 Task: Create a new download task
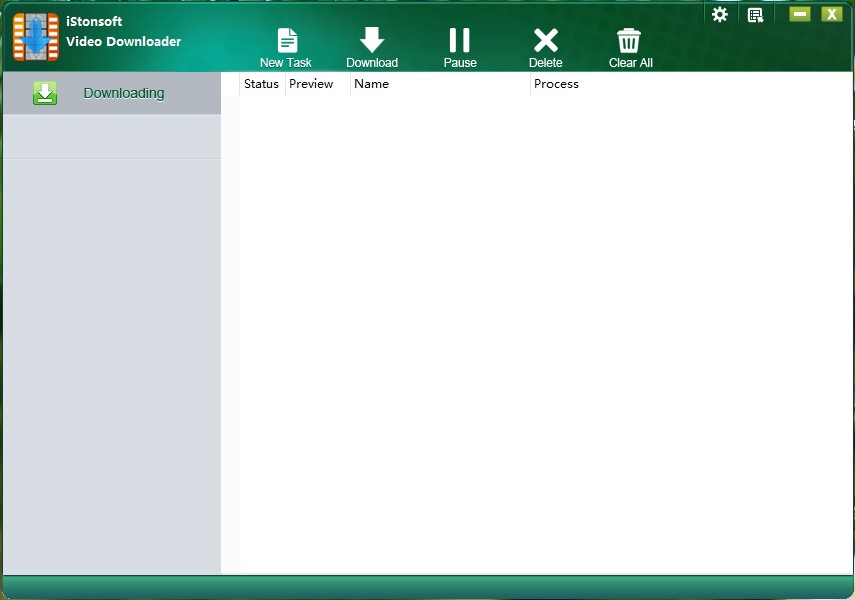coord(286,42)
